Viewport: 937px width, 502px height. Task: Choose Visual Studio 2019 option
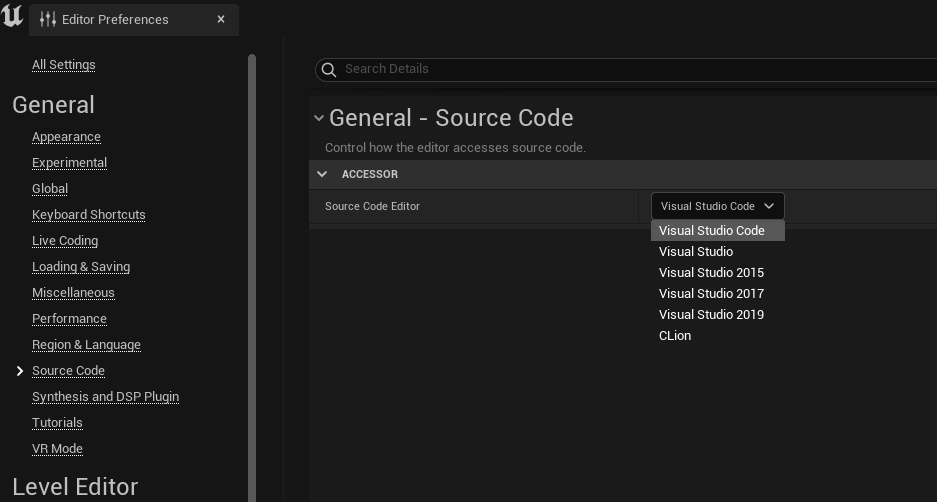718,314
